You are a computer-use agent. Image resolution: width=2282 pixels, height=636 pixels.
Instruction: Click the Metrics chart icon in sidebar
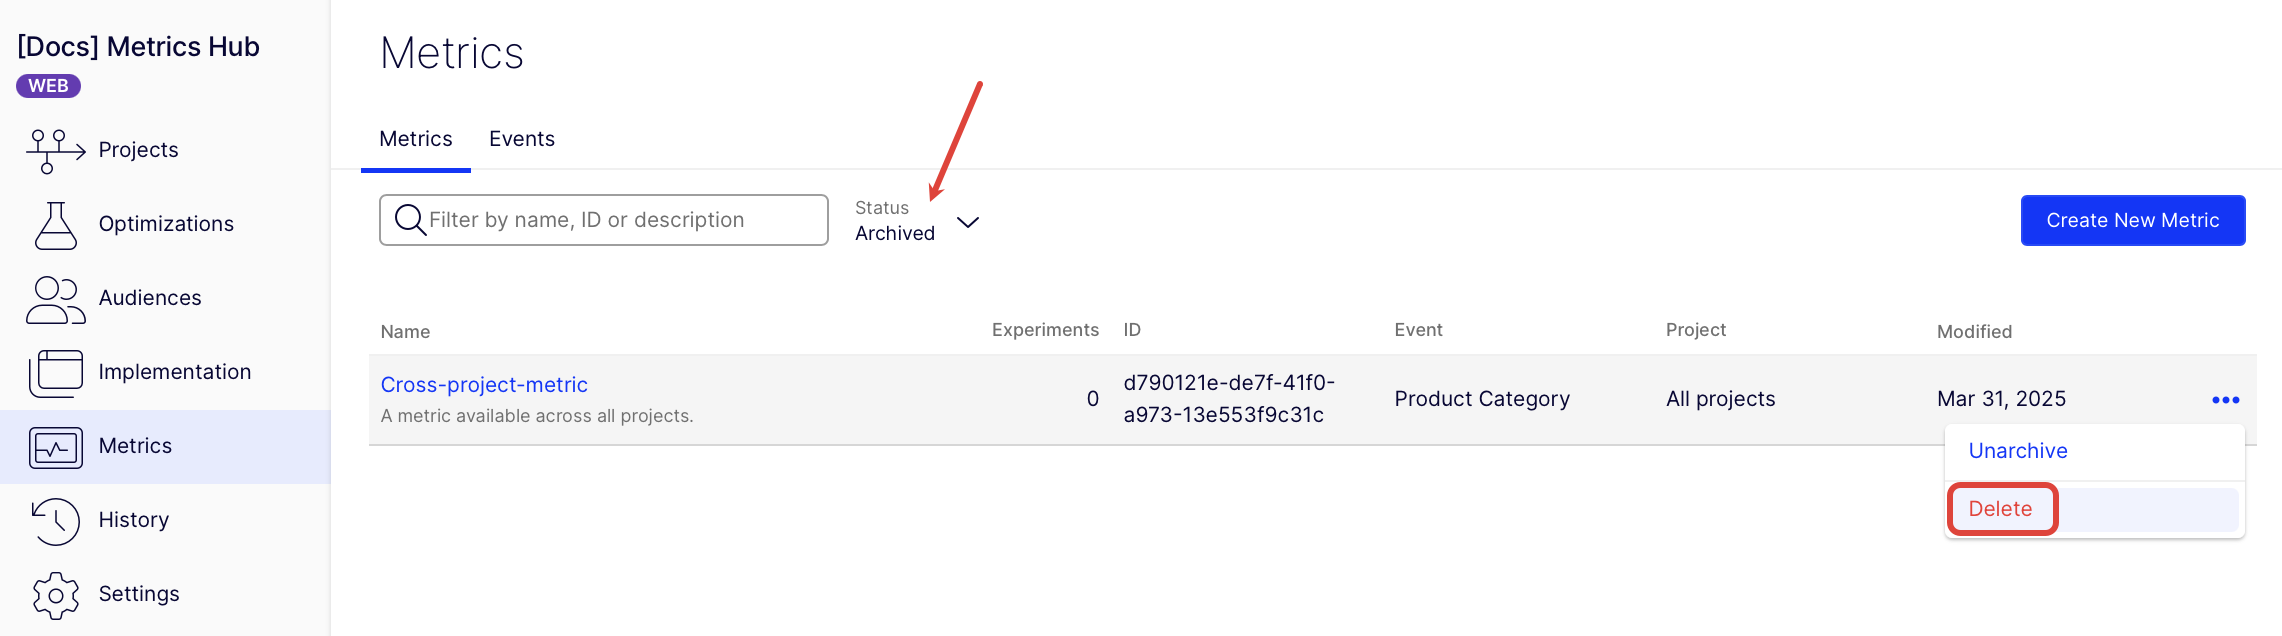pyautogui.click(x=56, y=447)
